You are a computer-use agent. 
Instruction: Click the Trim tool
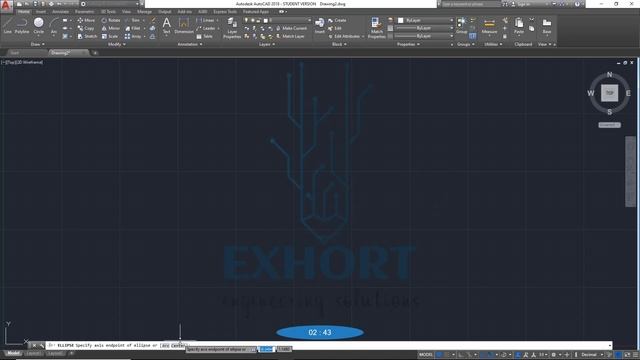[133, 20]
